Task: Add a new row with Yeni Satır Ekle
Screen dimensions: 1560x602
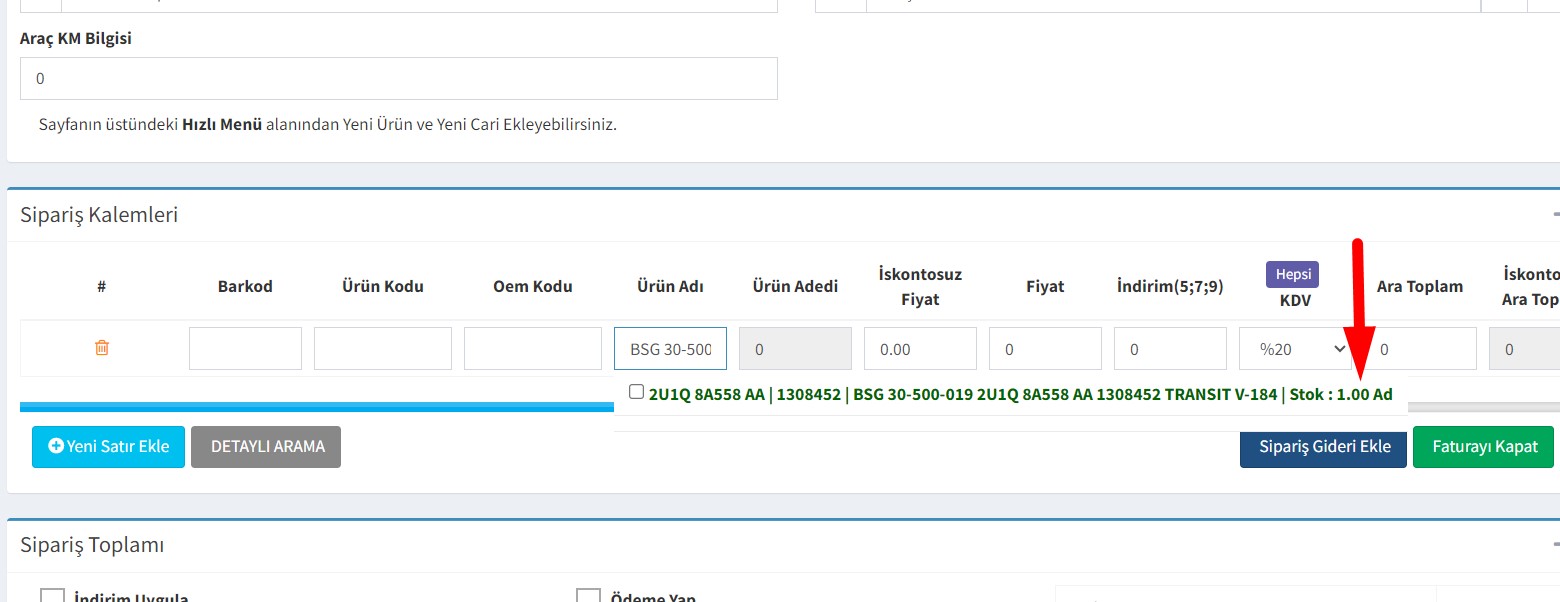Action: click(108, 447)
